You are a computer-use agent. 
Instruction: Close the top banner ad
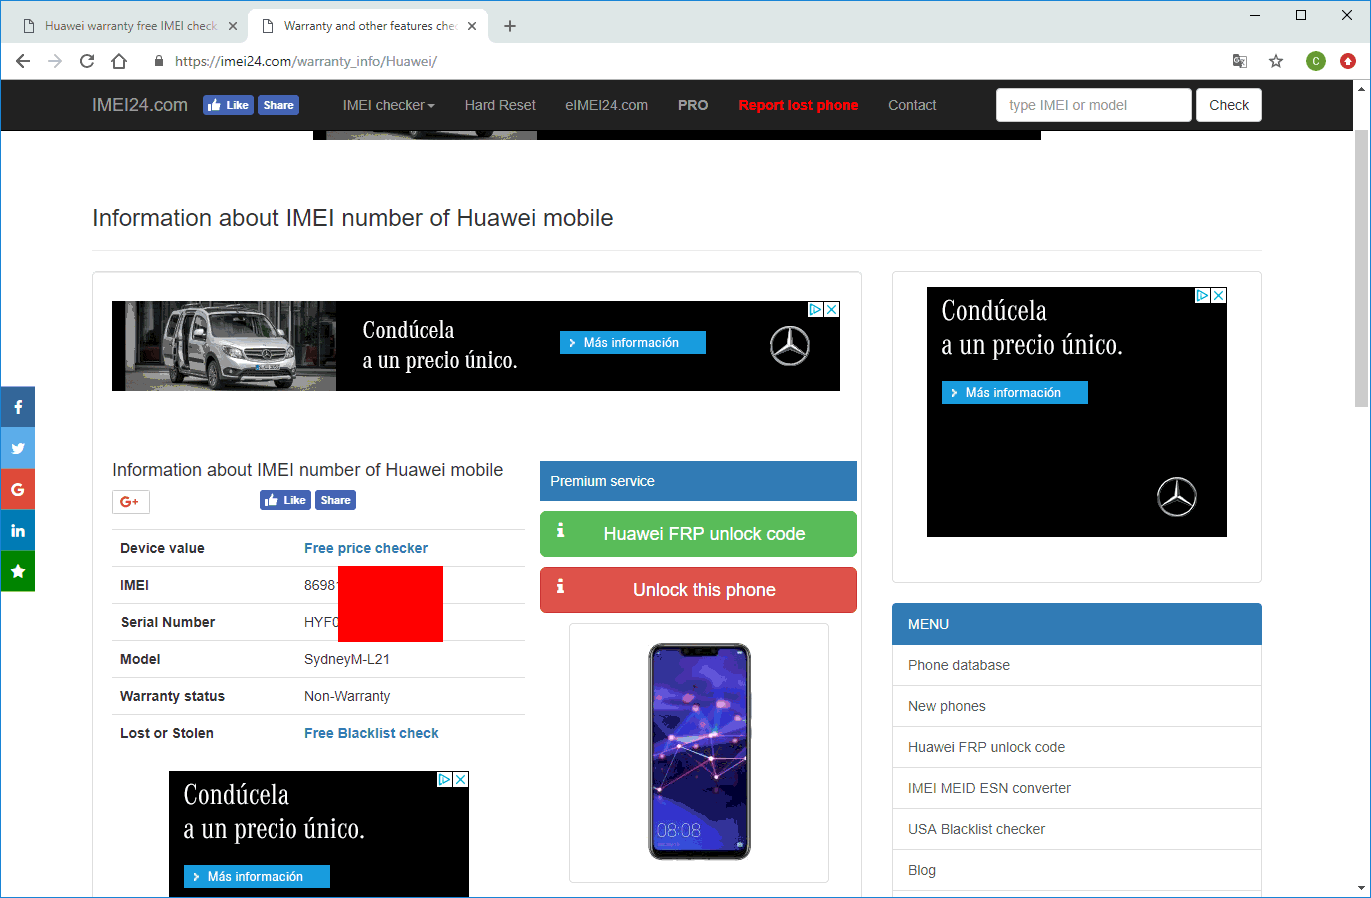click(831, 310)
